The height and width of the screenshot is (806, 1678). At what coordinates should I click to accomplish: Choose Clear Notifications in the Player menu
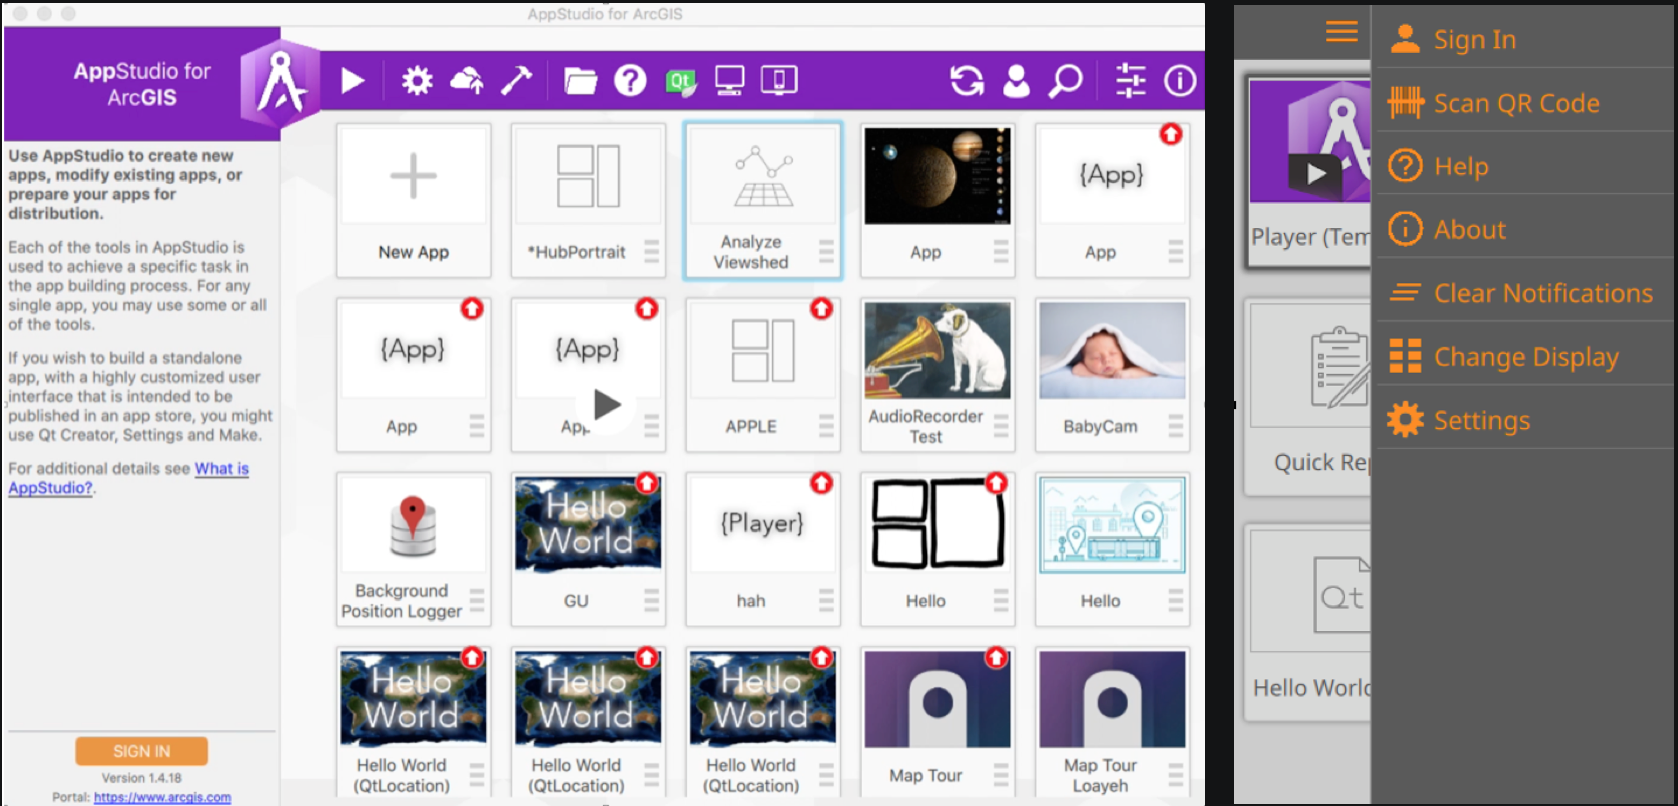point(1525,292)
